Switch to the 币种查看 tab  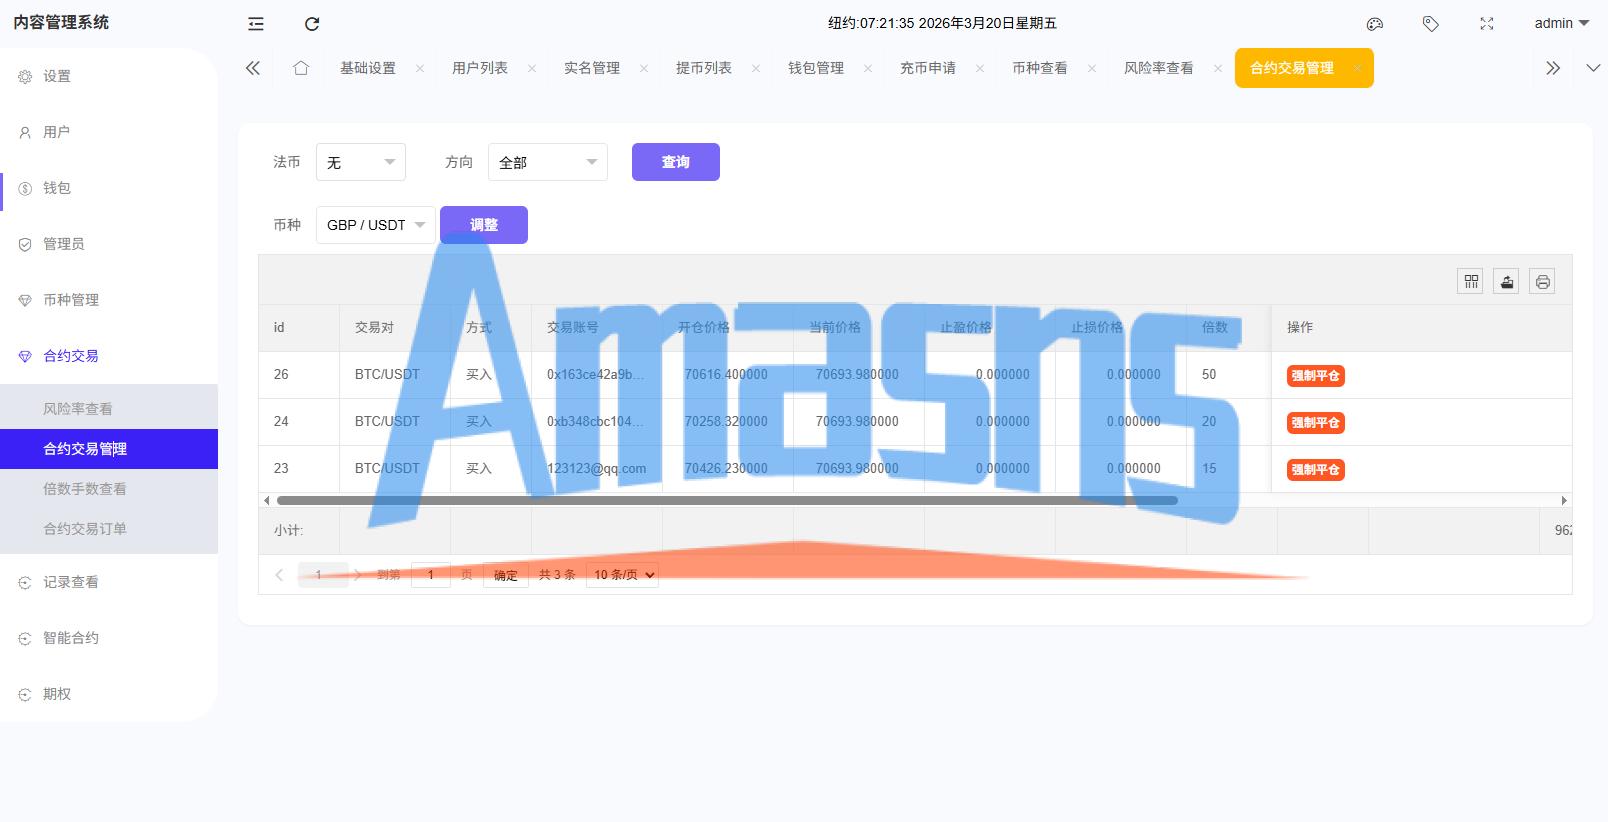coord(1040,68)
